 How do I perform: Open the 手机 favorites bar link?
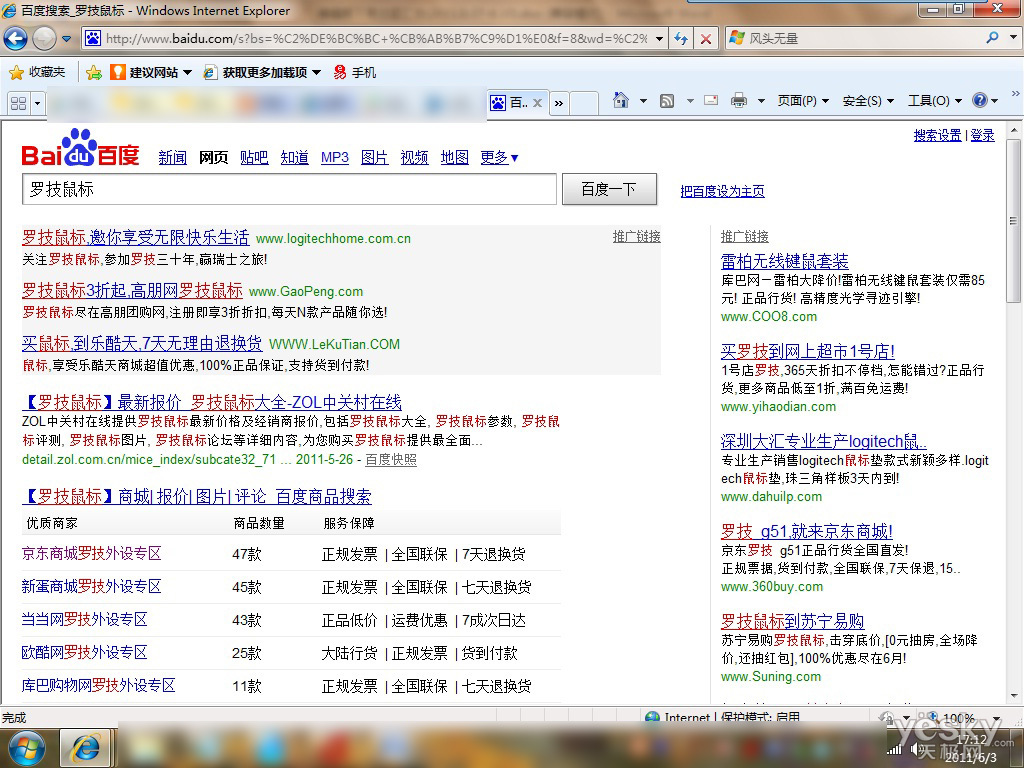tap(355, 72)
